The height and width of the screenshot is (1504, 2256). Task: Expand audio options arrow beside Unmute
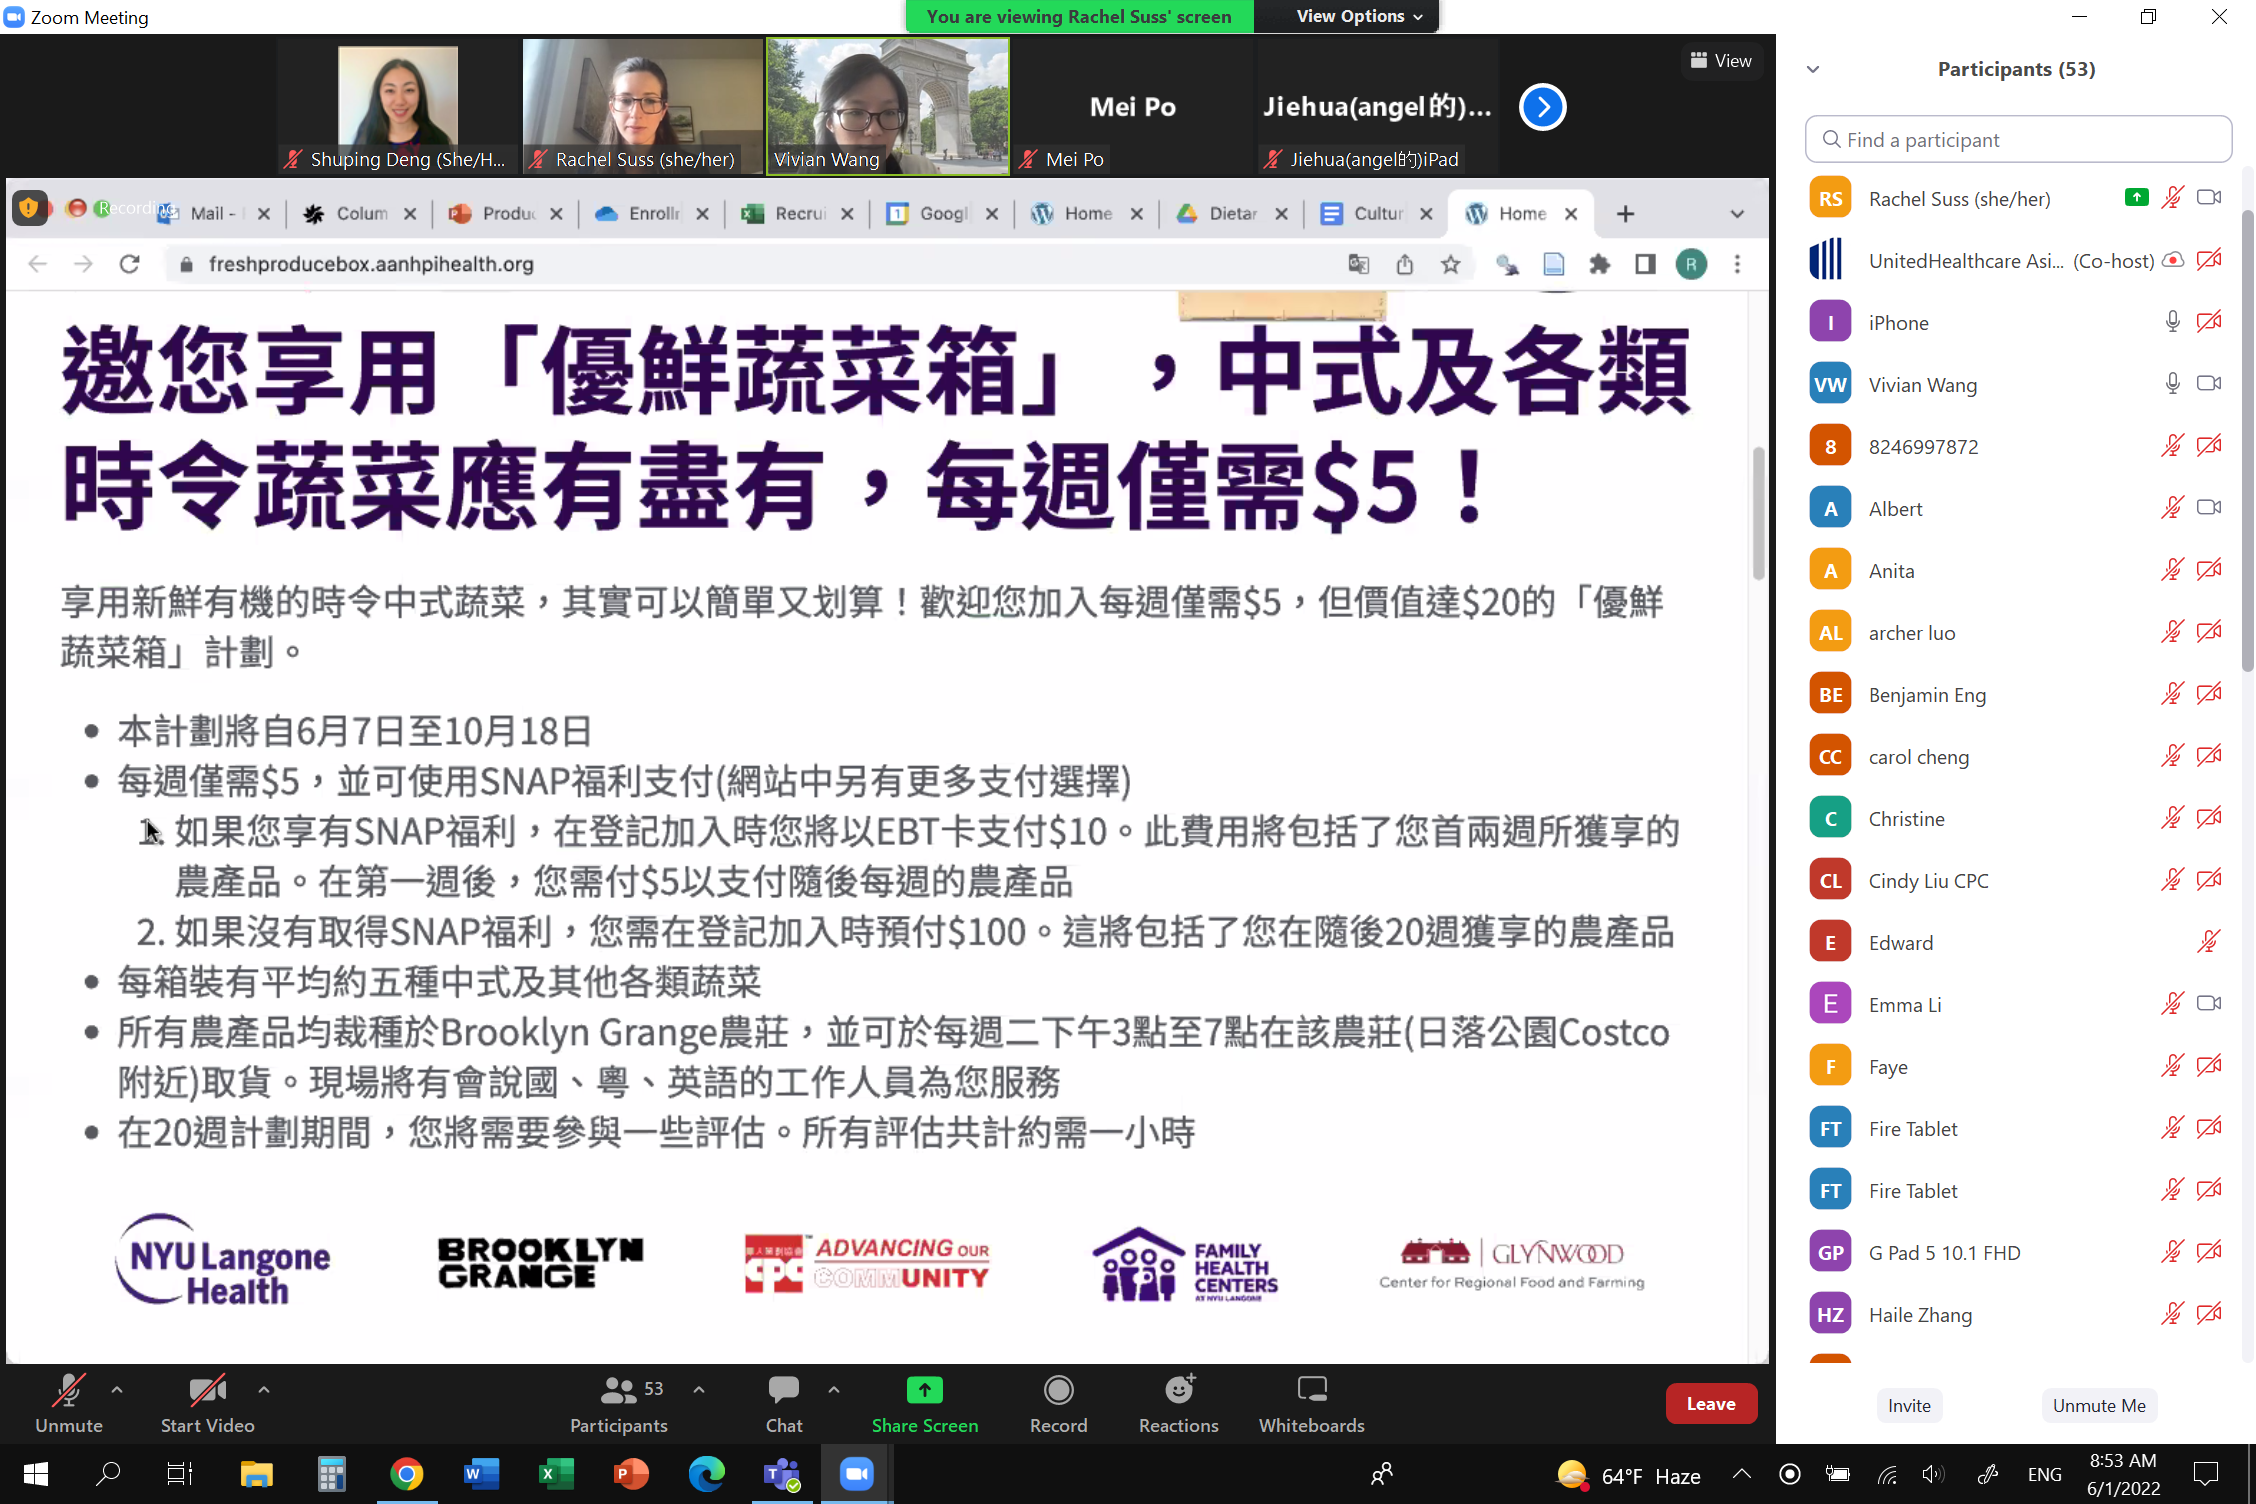(x=117, y=1389)
